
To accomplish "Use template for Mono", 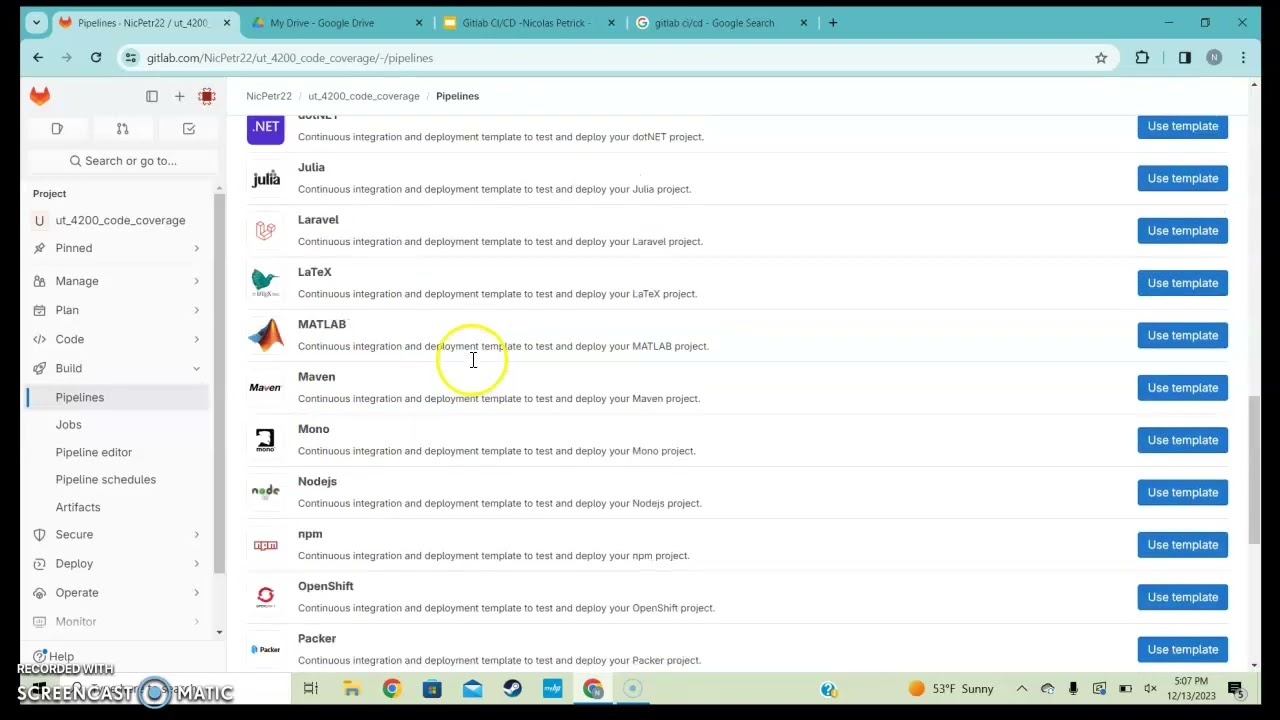I will point(1182,440).
